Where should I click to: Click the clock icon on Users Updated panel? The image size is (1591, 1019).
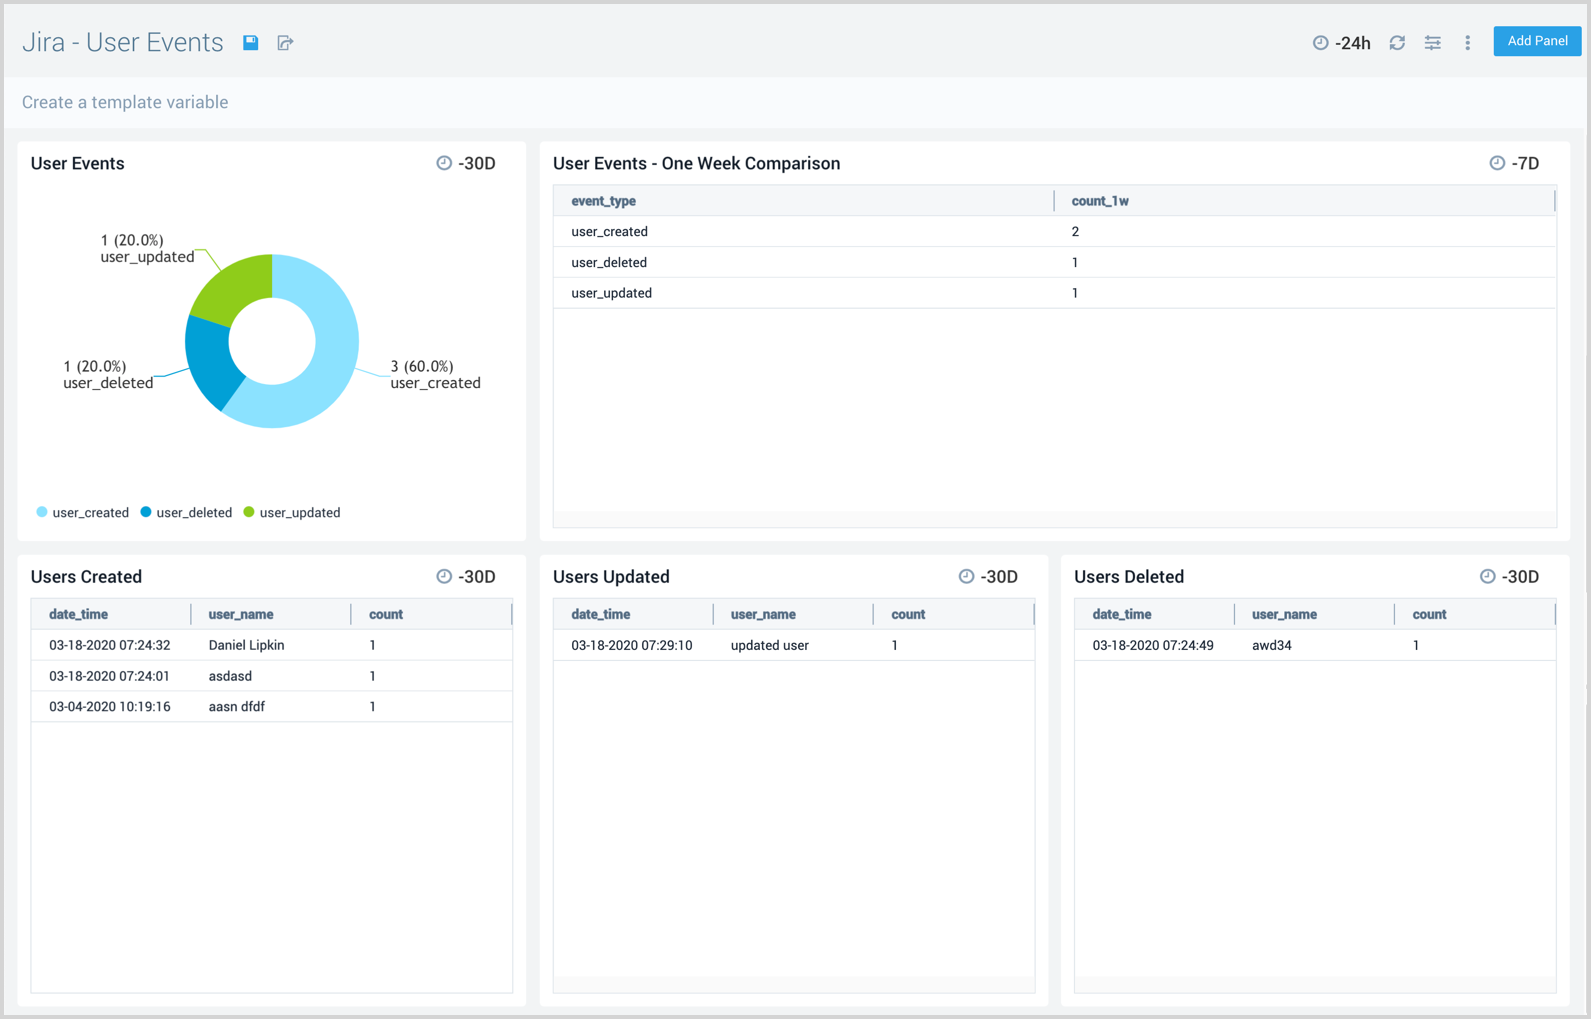click(966, 576)
